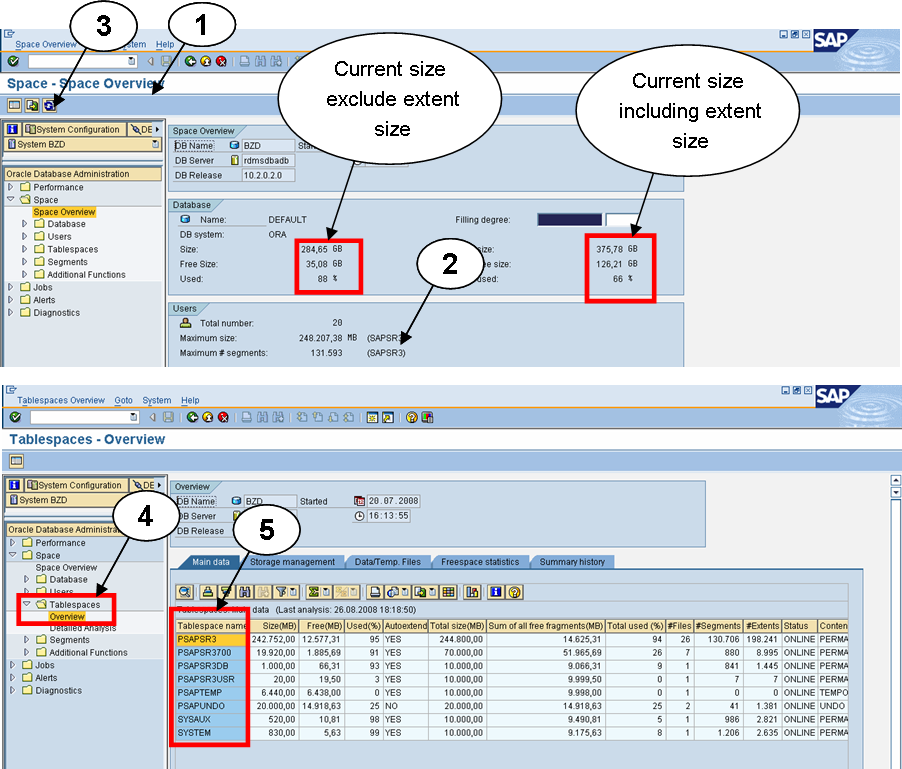The height and width of the screenshot is (769, 902).
Task: Click blue info icon in table toolbar
Action: pyautogui.click(x=496, y=592)
